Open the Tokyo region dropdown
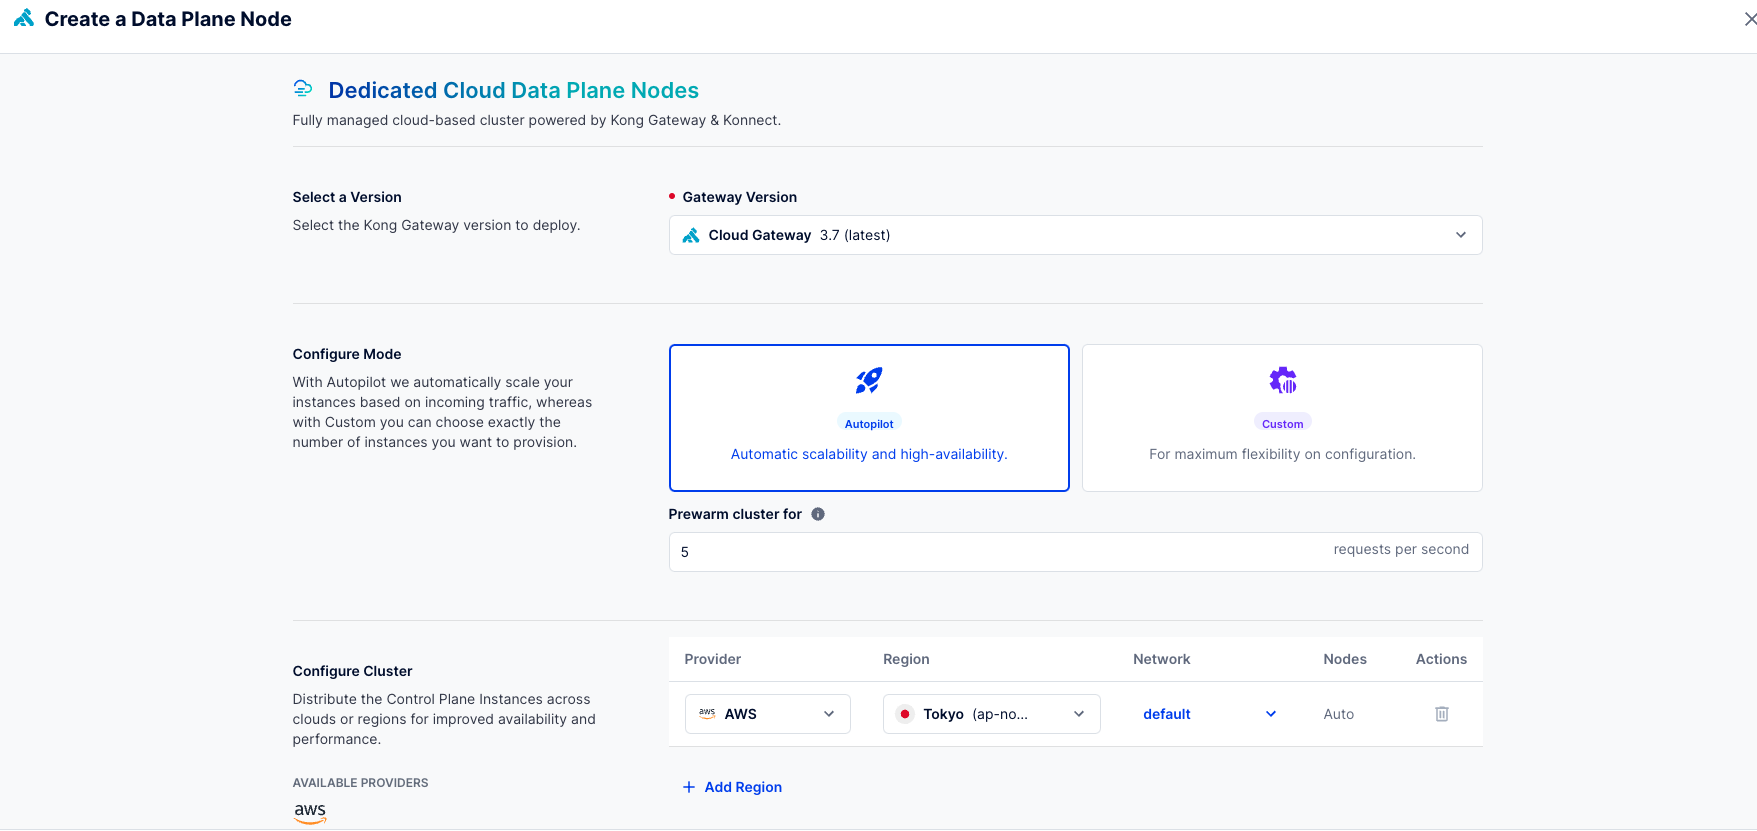Screen dimensions: 1757x831 (991, 714)
